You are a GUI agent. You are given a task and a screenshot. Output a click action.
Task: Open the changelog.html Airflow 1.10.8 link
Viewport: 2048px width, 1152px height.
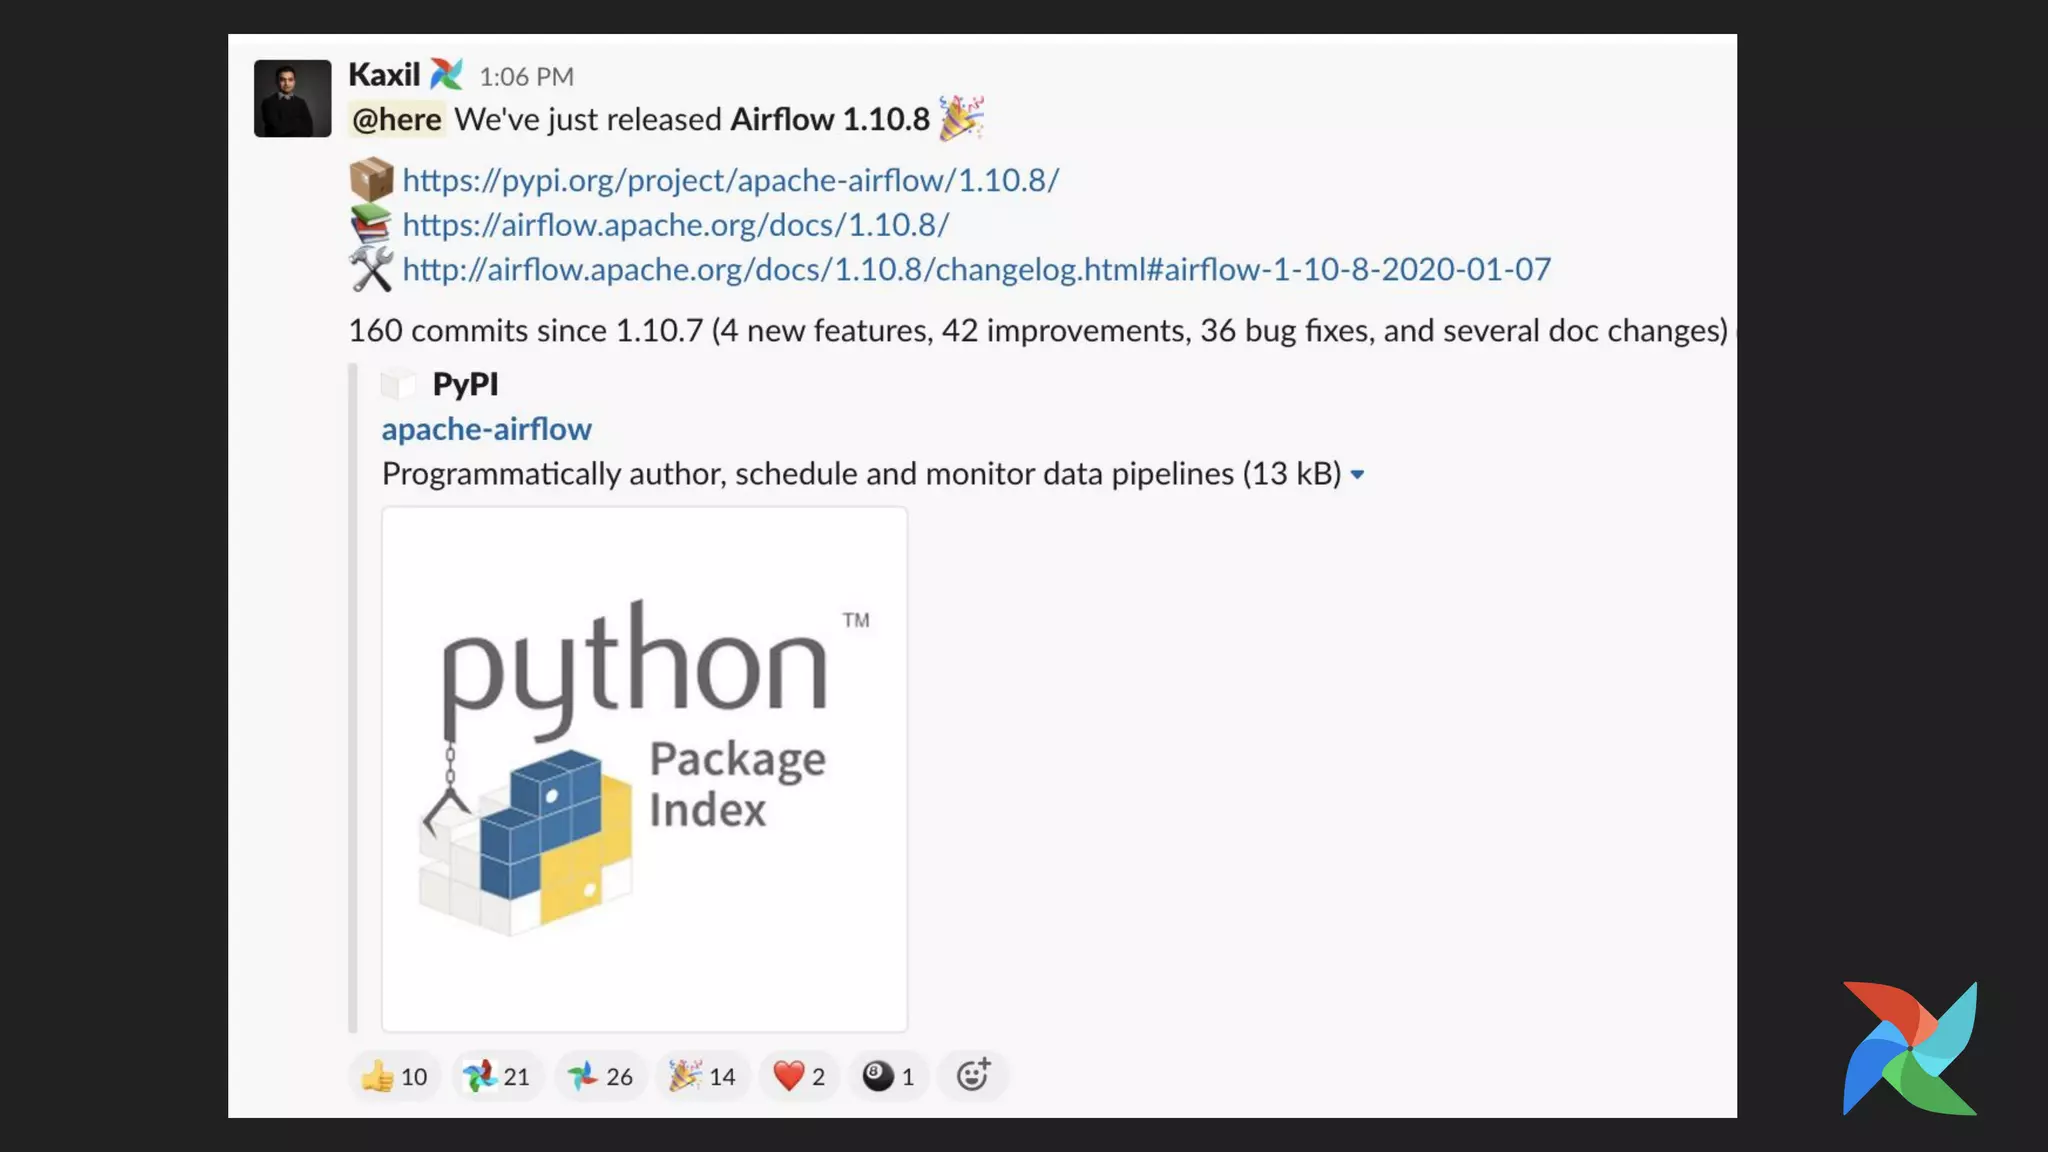click(976, 270)
